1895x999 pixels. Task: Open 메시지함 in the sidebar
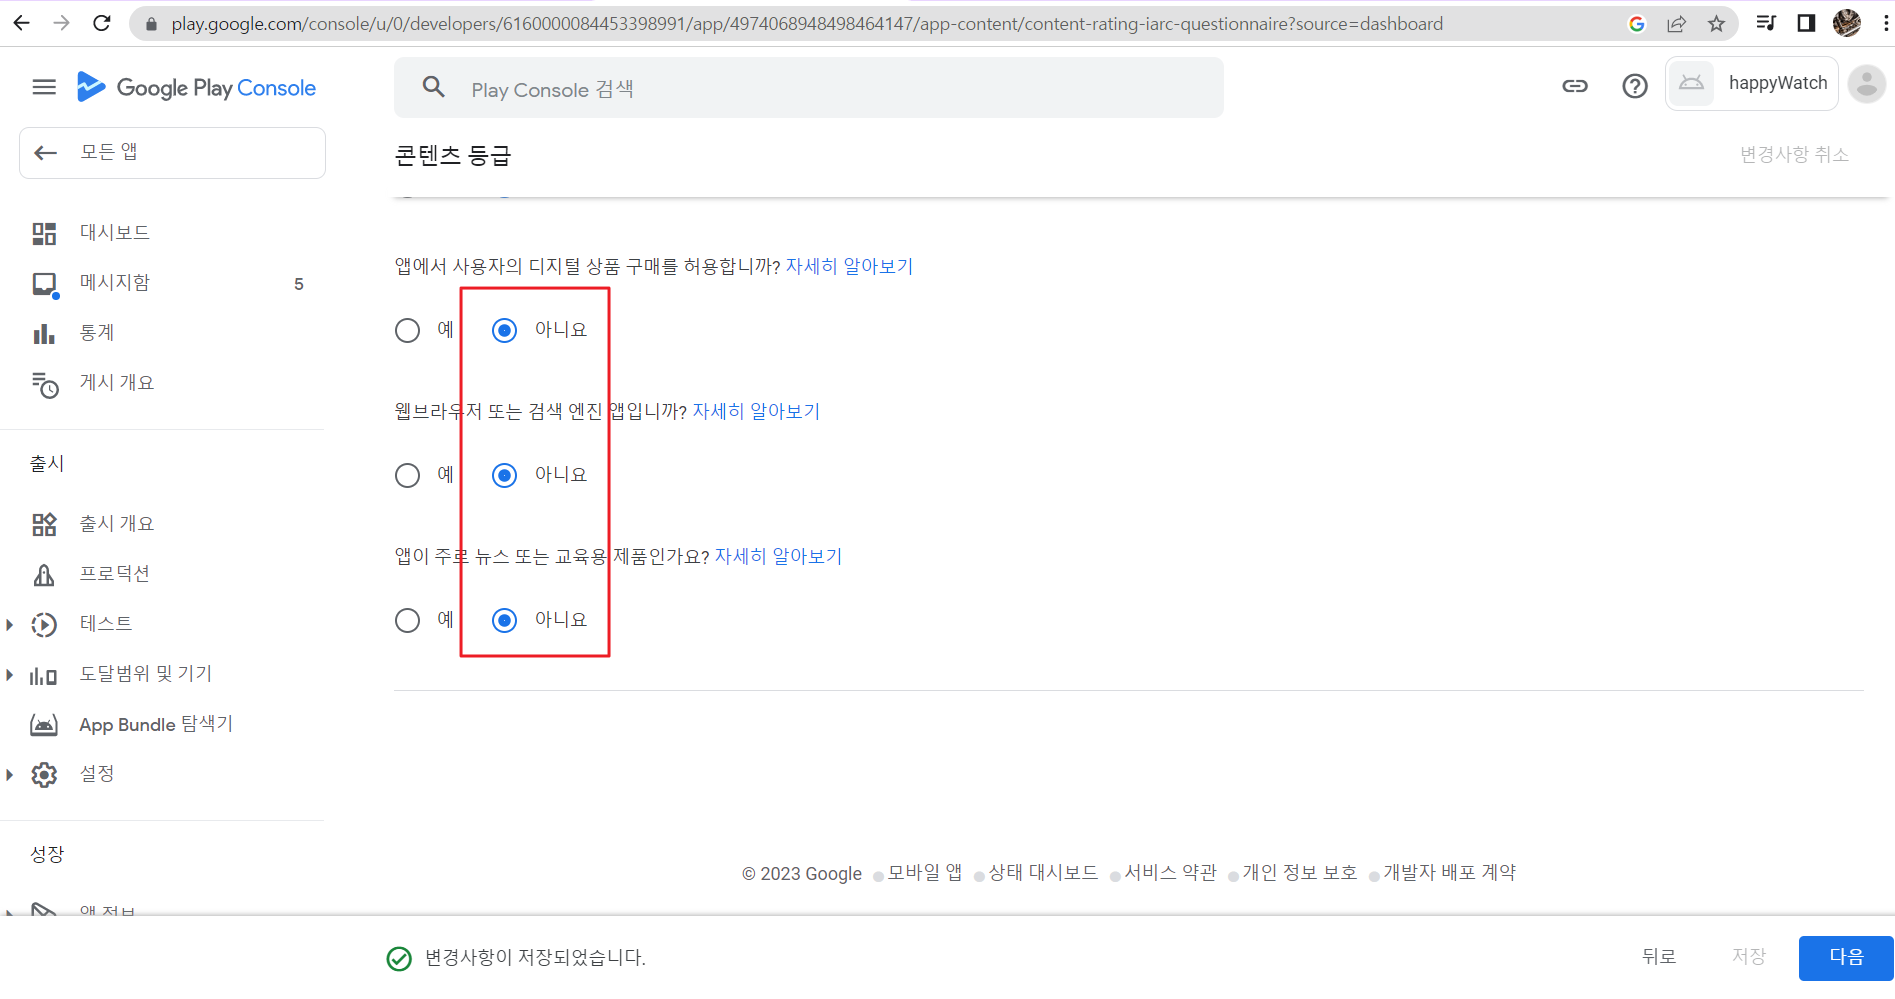(115, 282)
